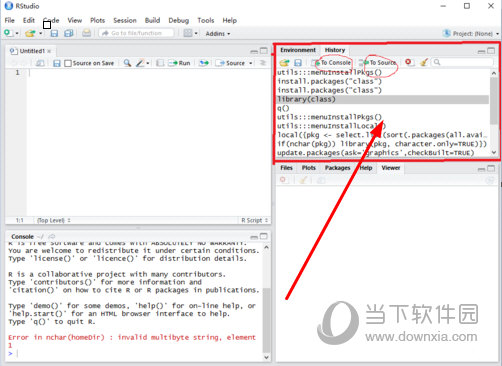Open the (Top Level) scope selector

pyautogui.click(x=53, y=220)
